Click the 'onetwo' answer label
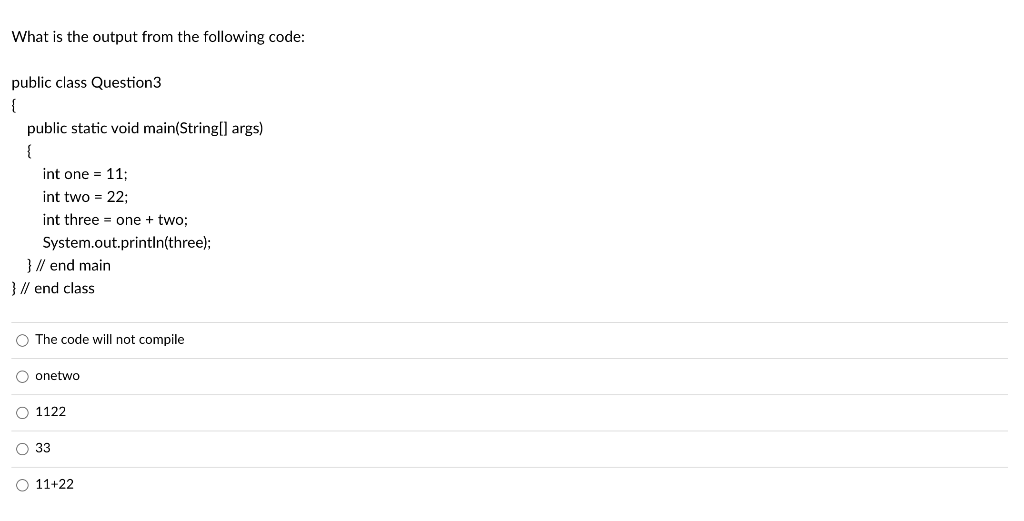 [x=57, y=376]
